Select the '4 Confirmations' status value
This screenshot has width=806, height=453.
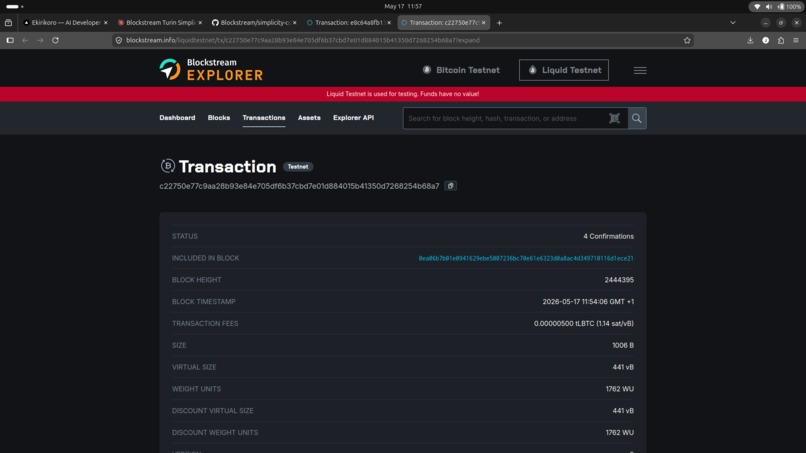coord(608,236)
